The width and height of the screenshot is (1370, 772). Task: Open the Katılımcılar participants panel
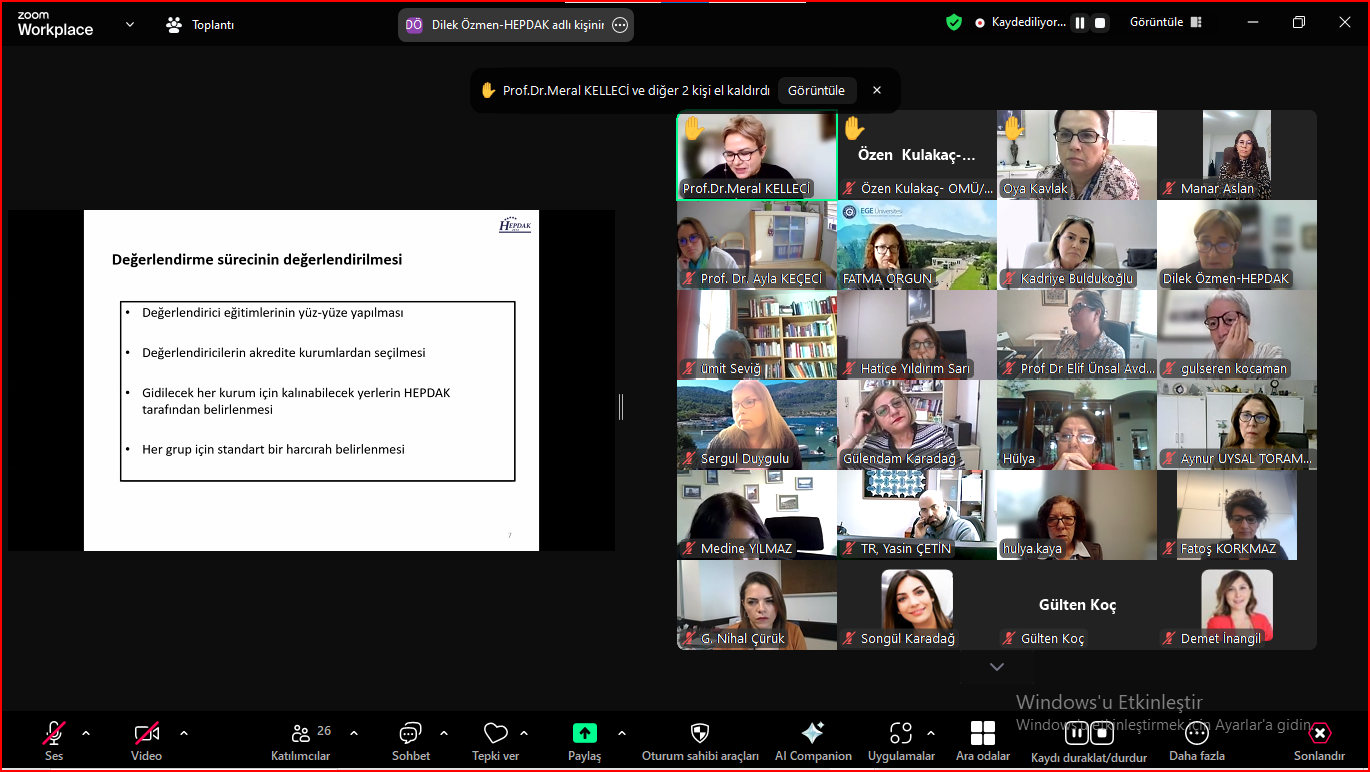pos(301,740)
